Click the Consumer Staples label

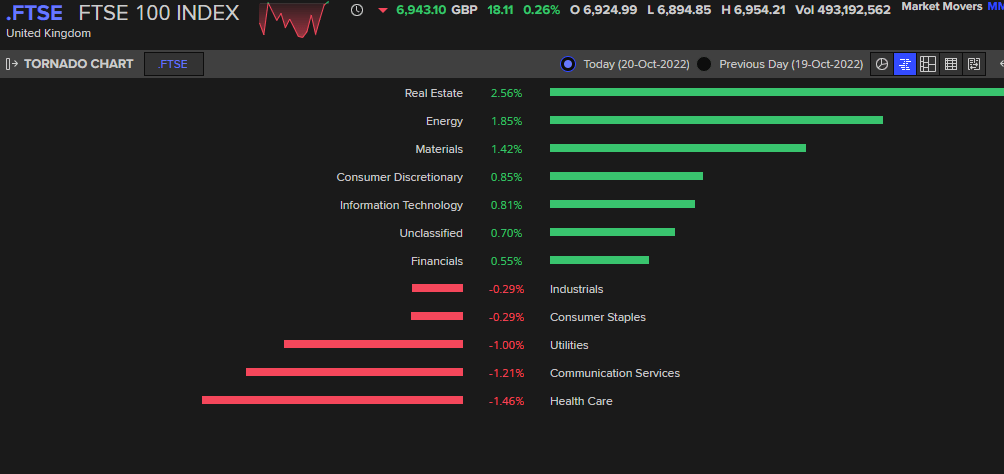(x=598, y=317)
